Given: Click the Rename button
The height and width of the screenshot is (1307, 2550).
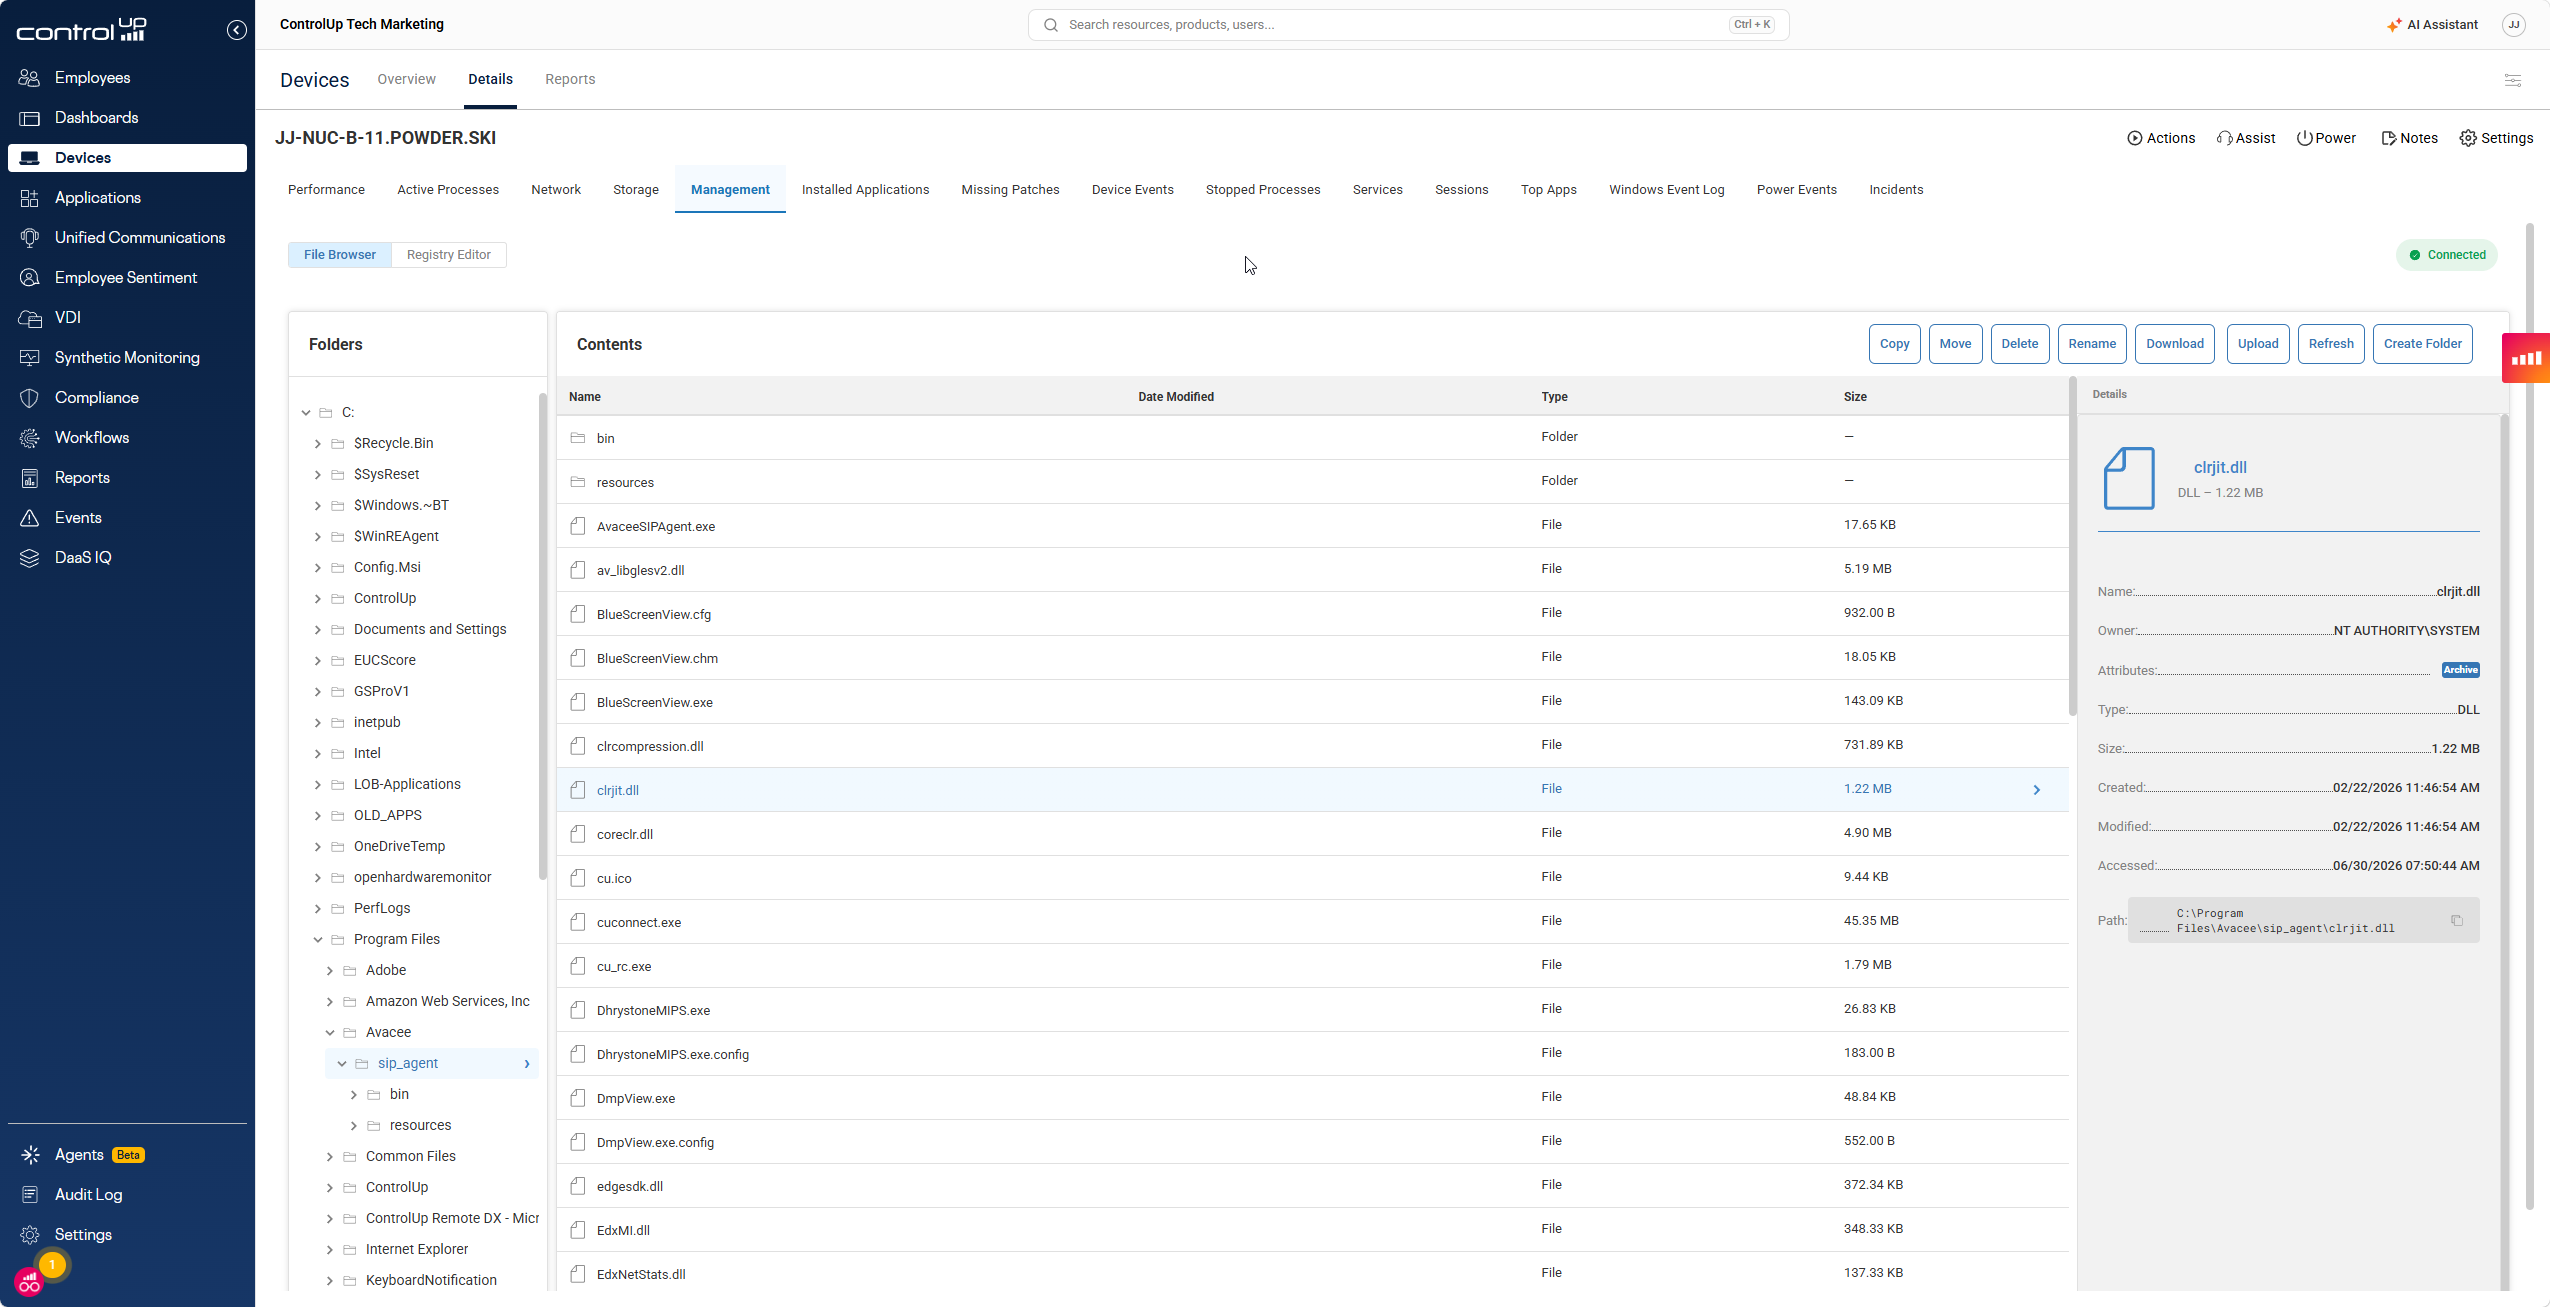Looking at the screenshot, I should tap(2092, 344).
